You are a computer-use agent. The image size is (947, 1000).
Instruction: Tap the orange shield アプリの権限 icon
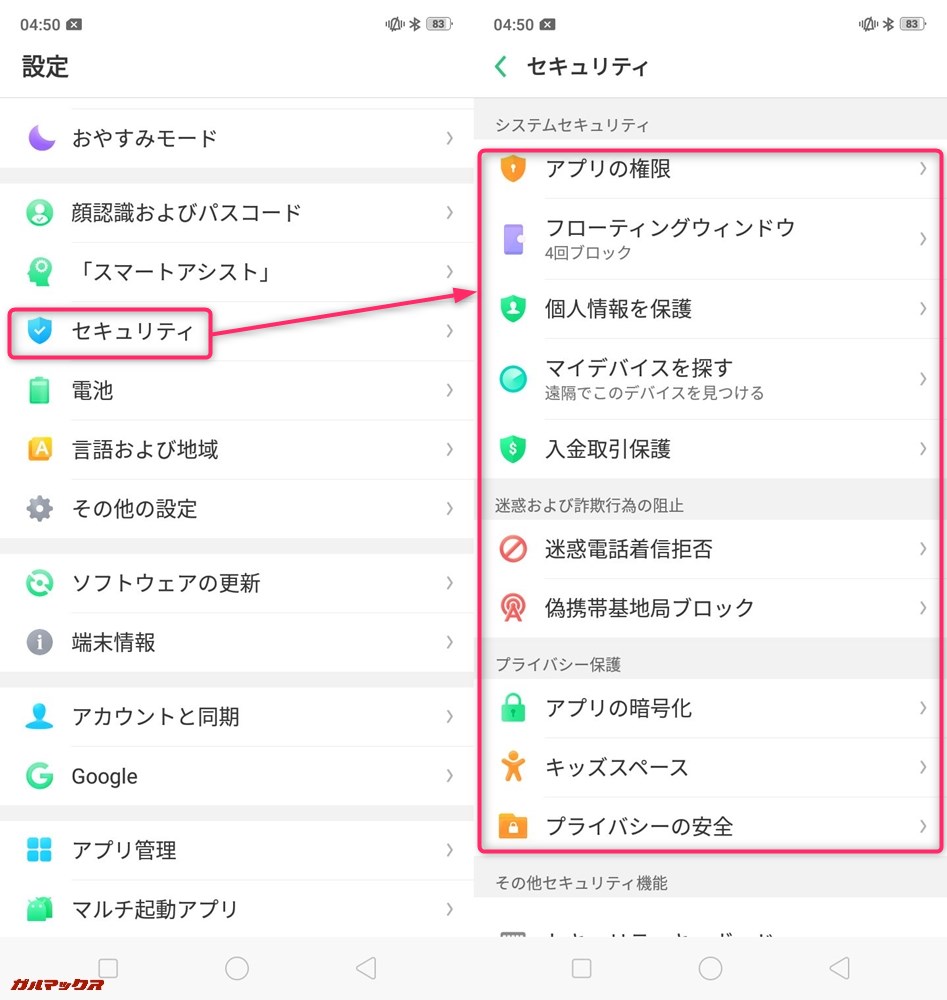pyautogui.click(x=513, y=168)
